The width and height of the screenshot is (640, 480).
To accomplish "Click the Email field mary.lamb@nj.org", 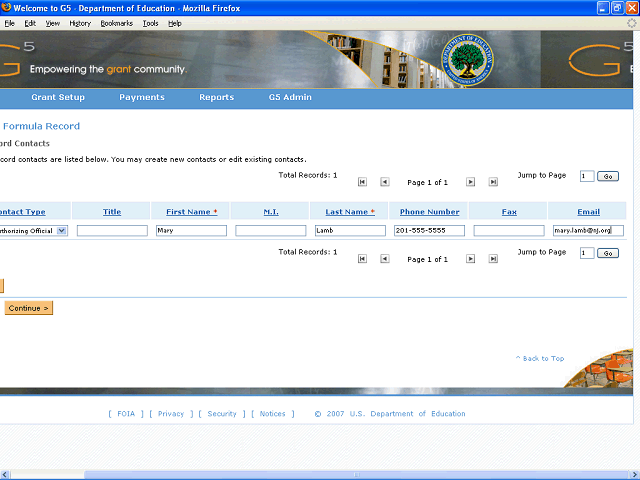I will tap(588, 231).
